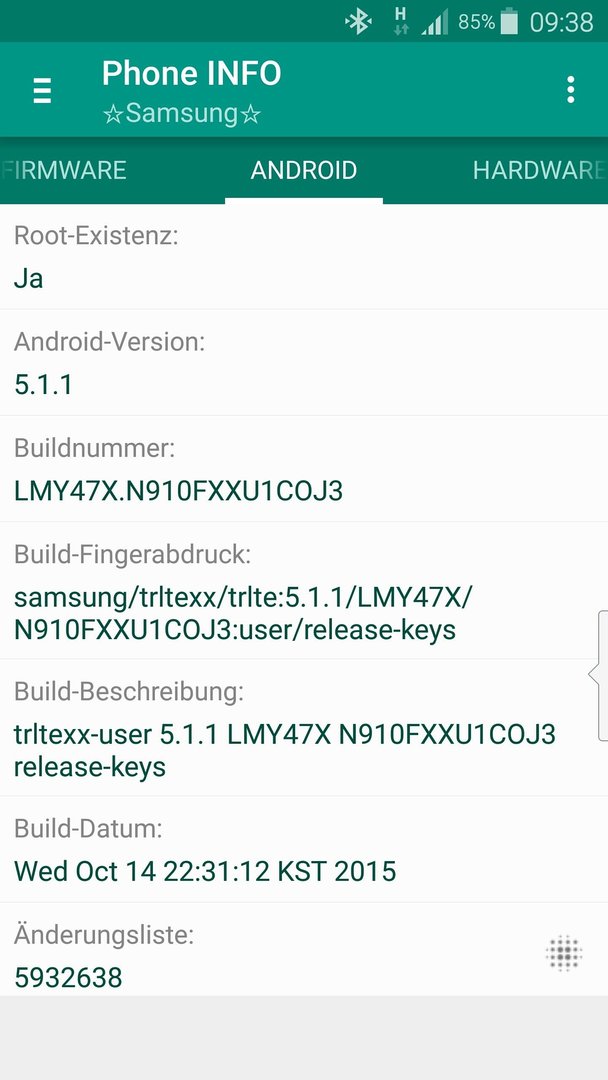Select the ANDROID tab
Screen dimensions: 608x1080
tap(304, 170)
